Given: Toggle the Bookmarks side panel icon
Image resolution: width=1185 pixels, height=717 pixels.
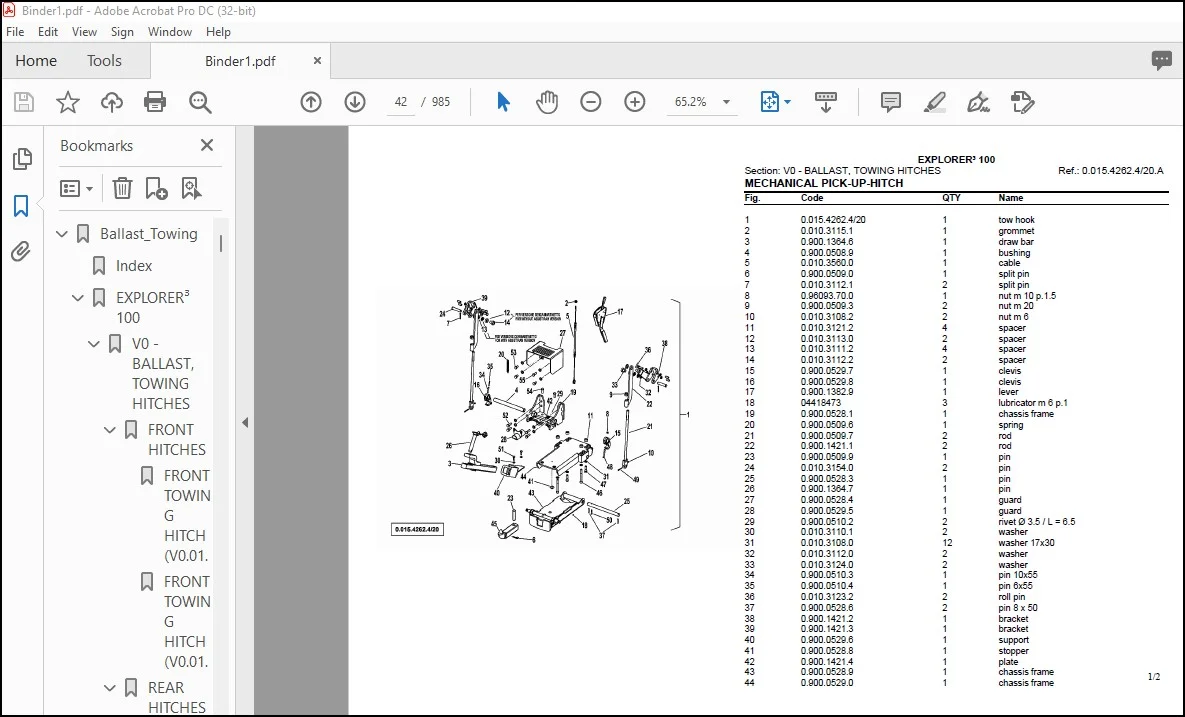Looking at the screenshot, I should (21, 206).
